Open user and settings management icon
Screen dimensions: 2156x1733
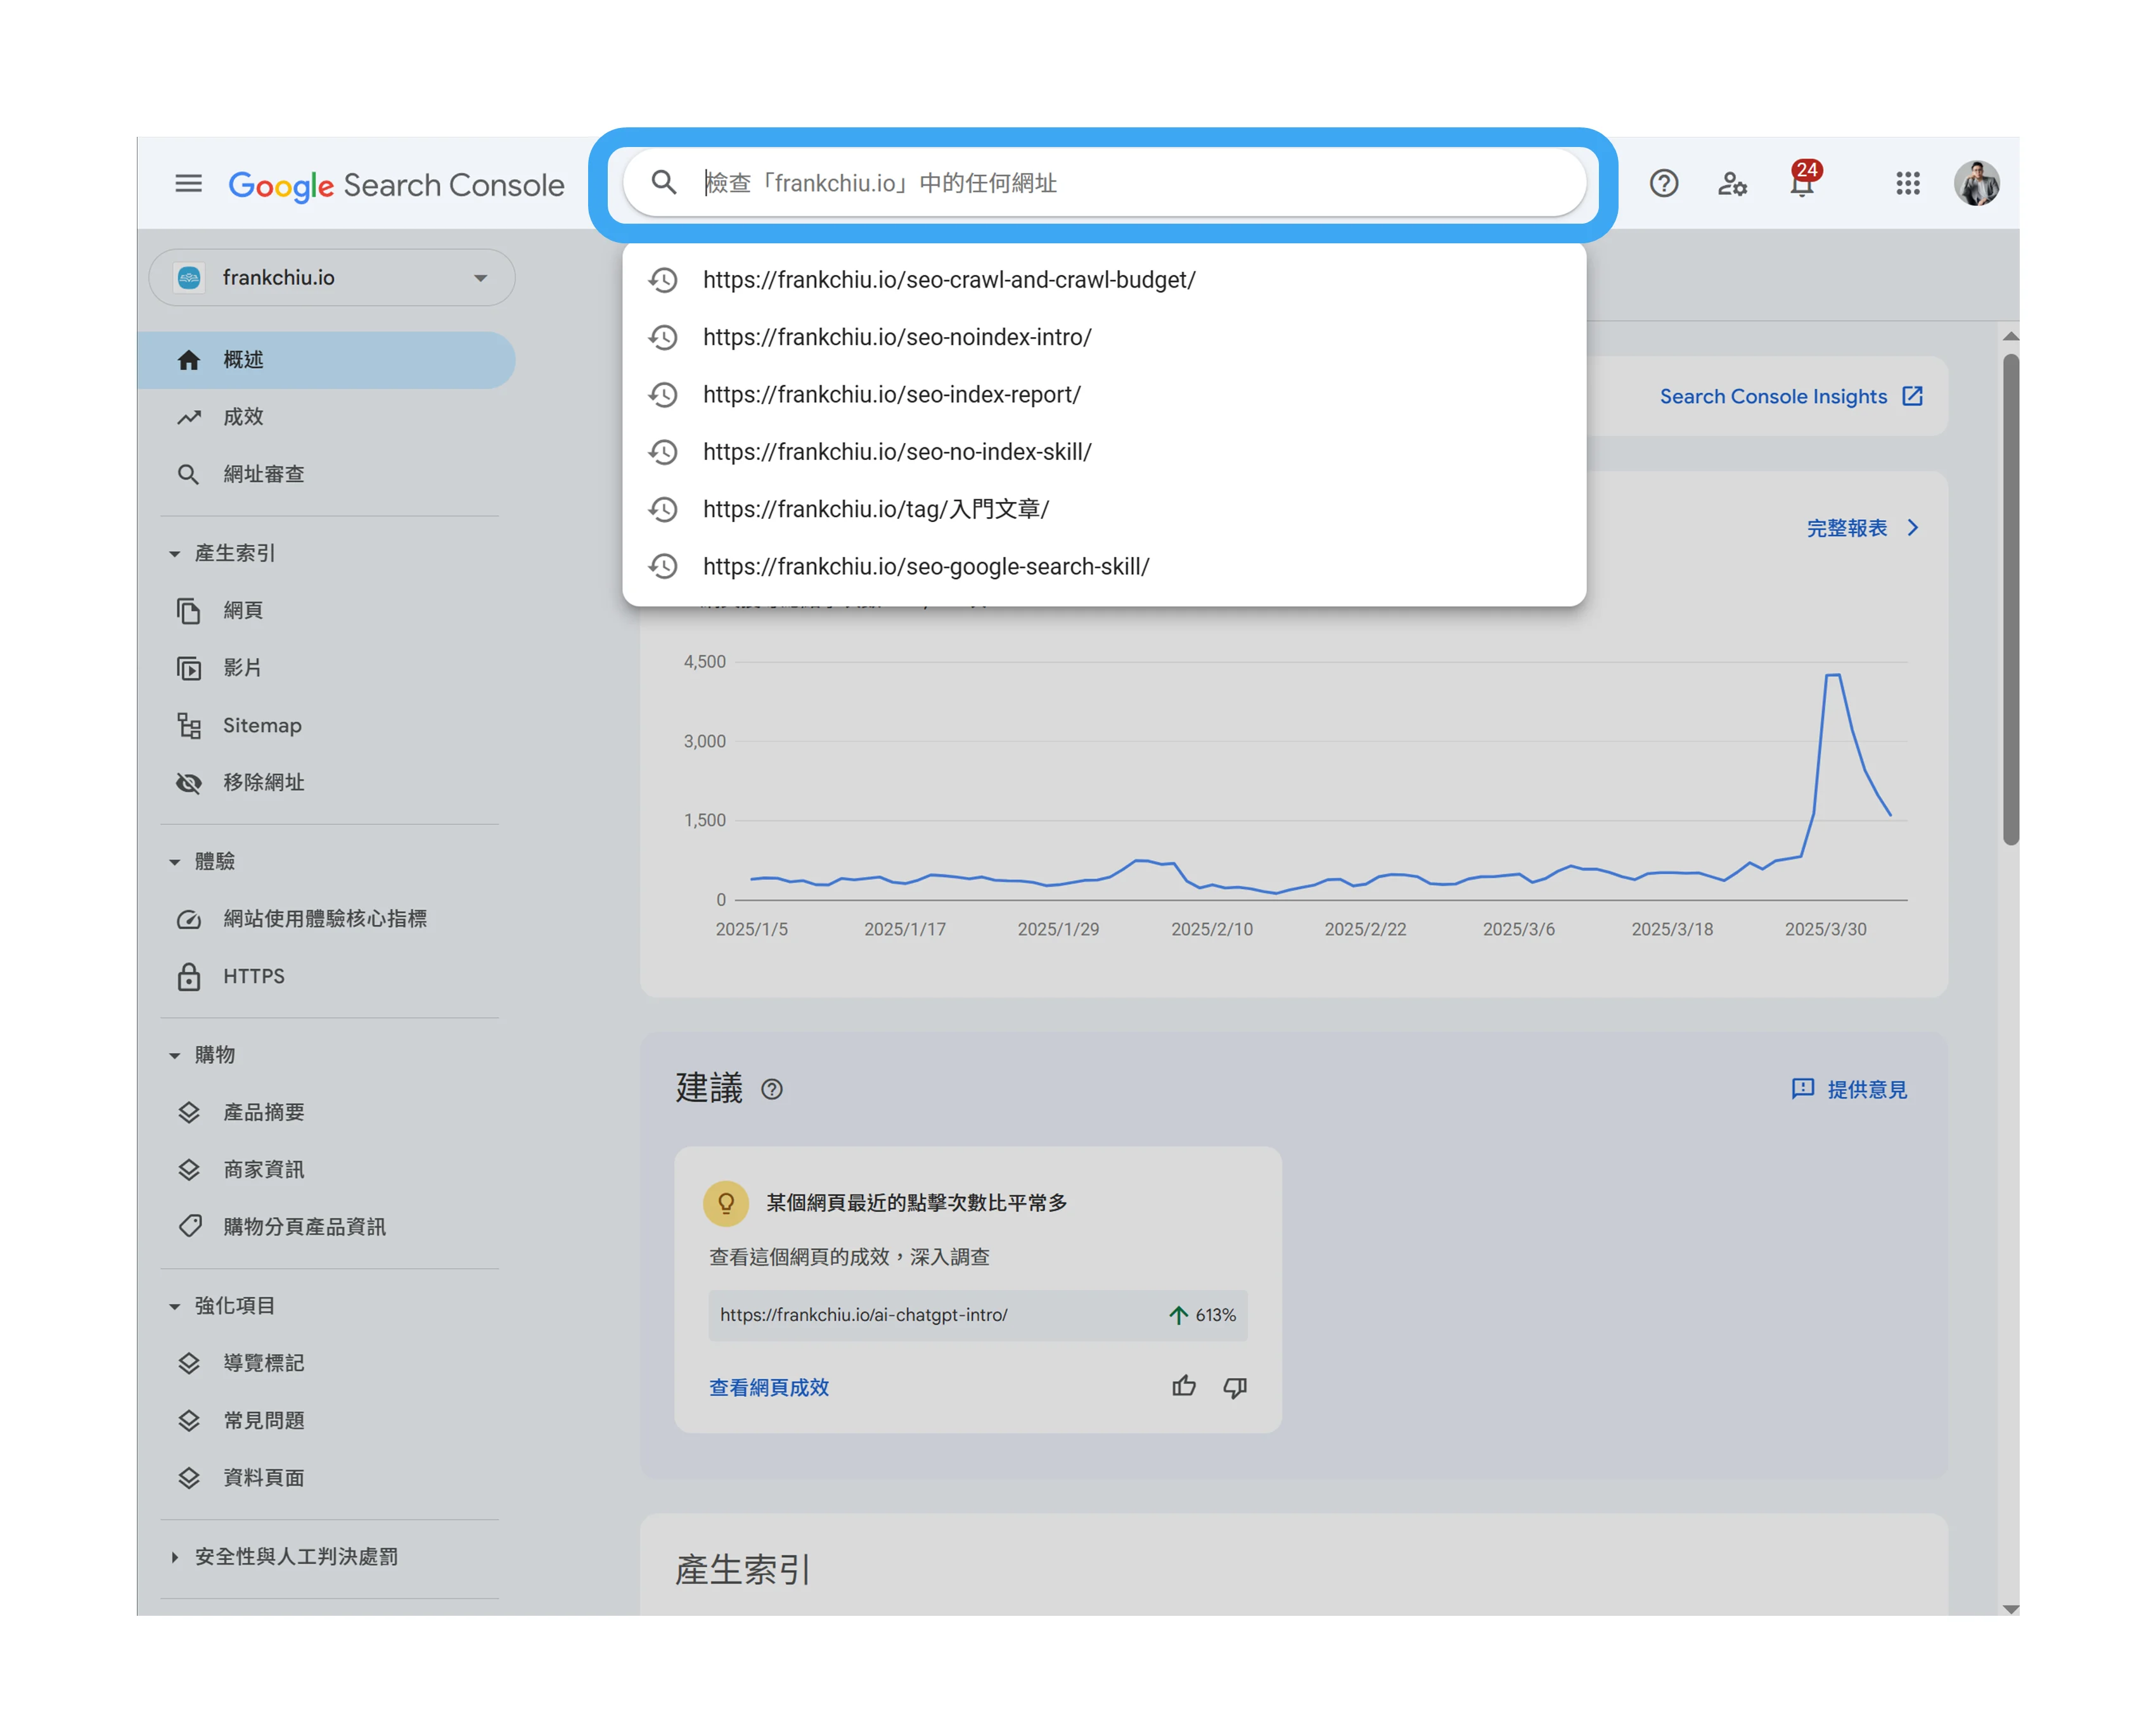1732,184
